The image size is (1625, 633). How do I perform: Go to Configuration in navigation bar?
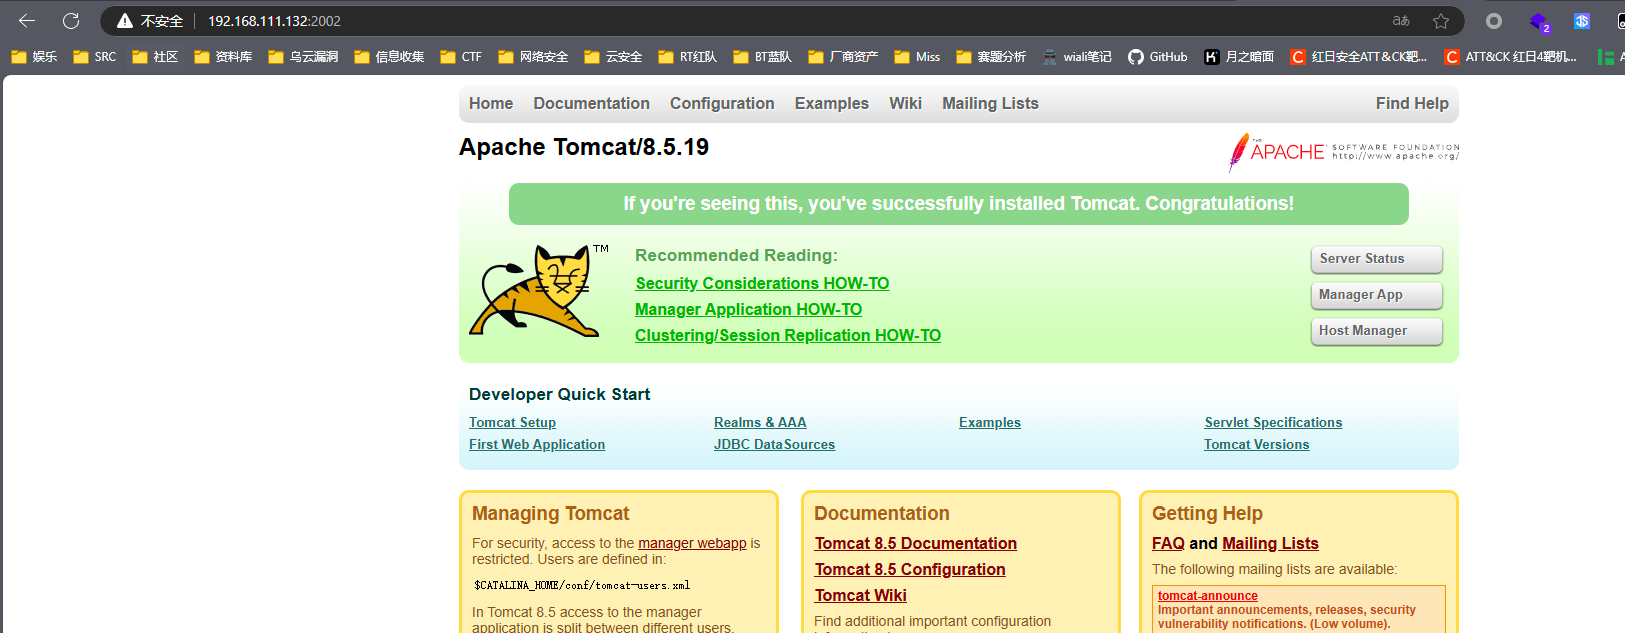(x=722, y=103)
